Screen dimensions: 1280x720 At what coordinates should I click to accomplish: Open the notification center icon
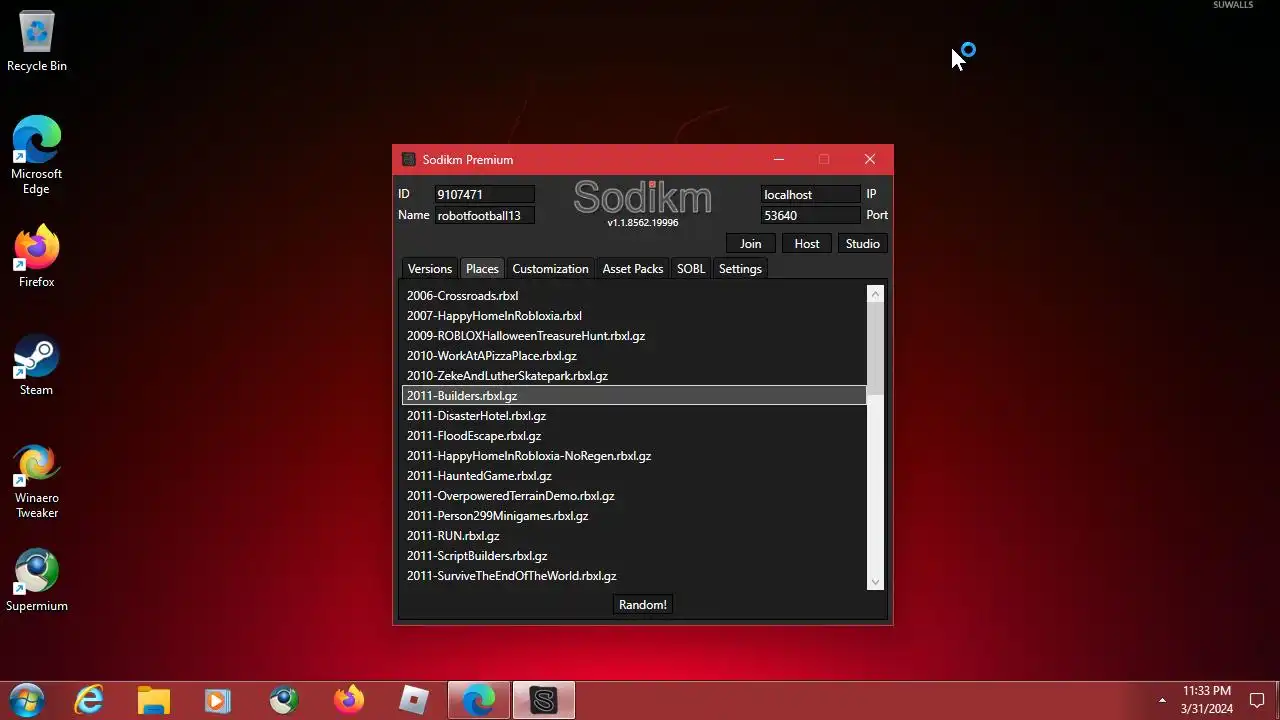[1258, 700]
